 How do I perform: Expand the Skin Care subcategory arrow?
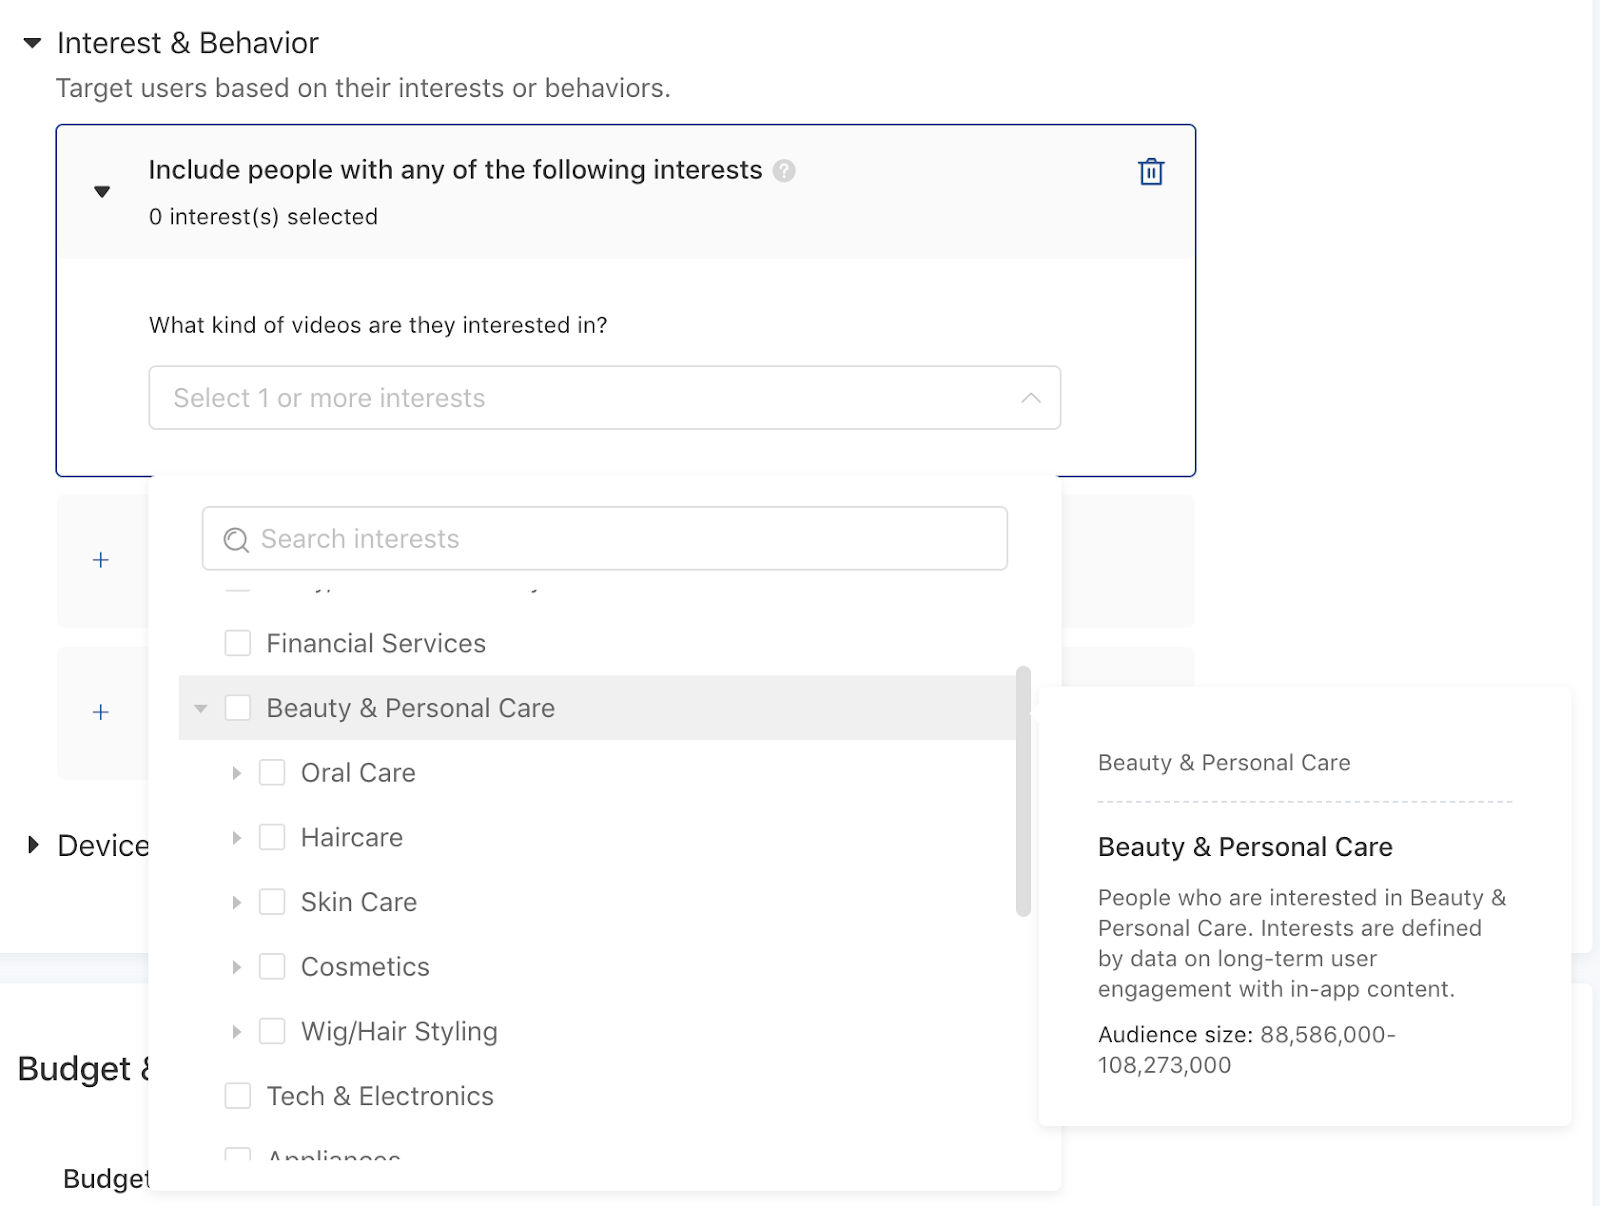pos(236,902)
